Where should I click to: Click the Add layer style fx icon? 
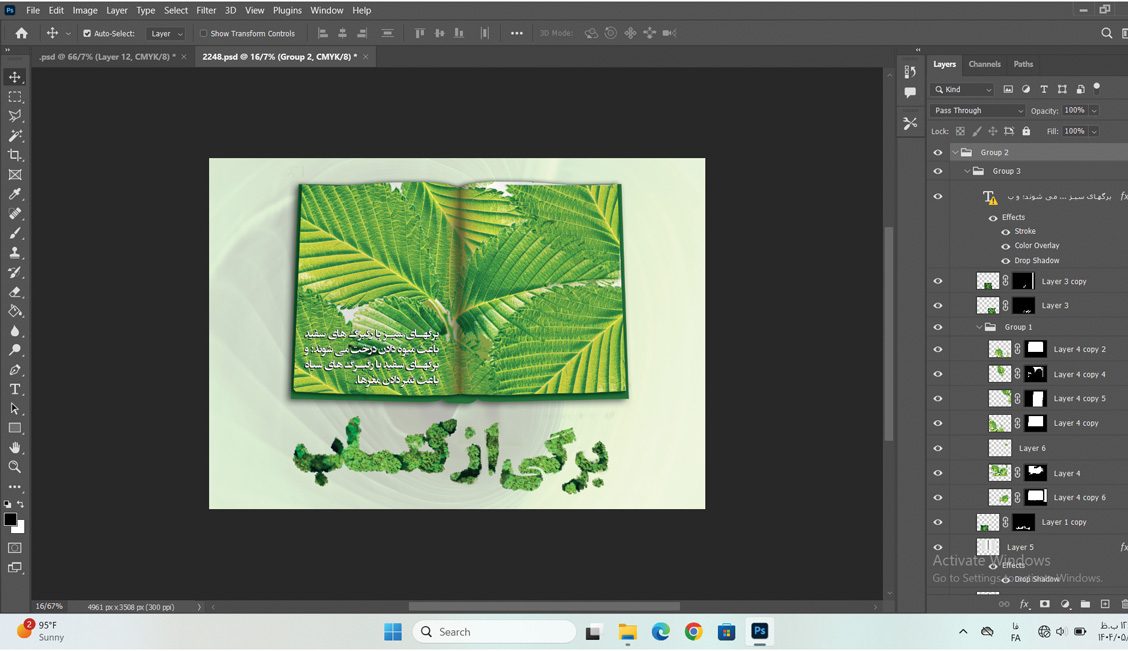coord(1024,604)
